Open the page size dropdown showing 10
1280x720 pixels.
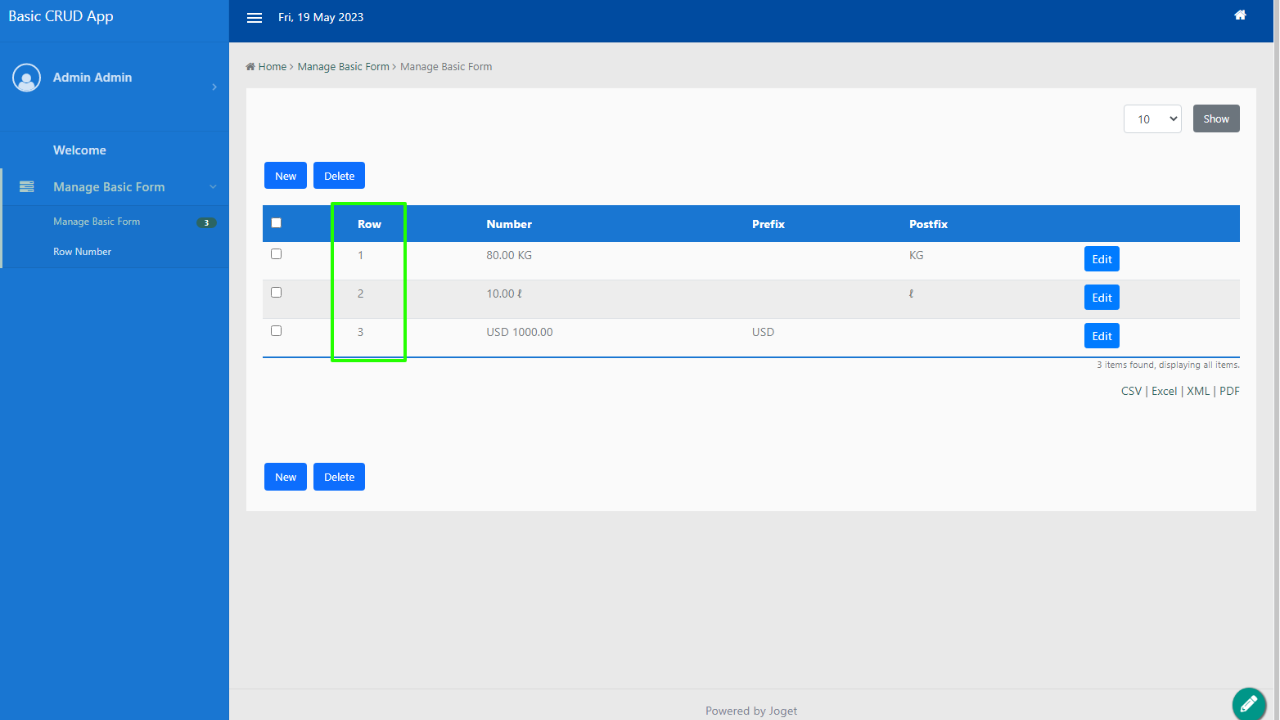tap(1152, 118)
